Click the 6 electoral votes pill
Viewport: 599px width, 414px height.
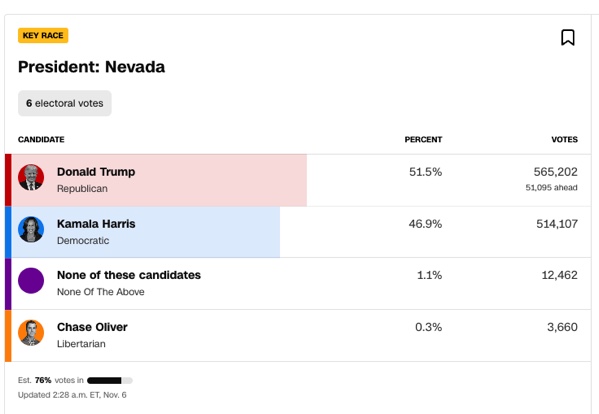[65, 103]
